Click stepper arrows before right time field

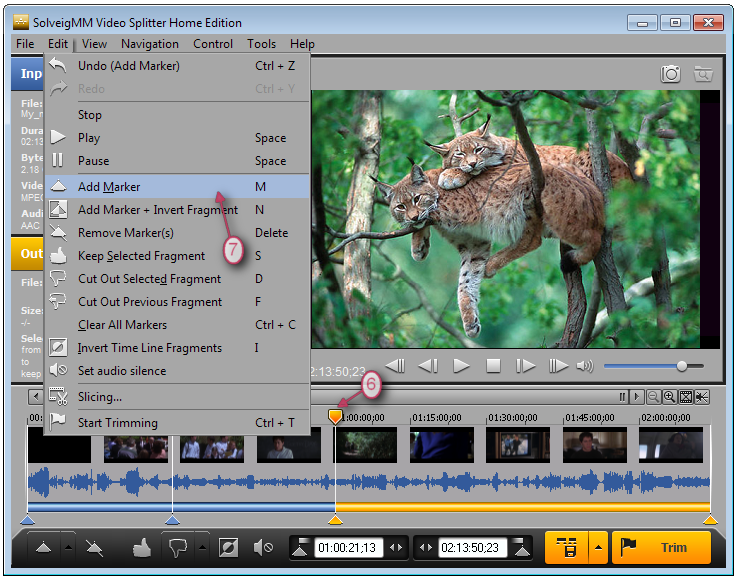tap(426, 548)
